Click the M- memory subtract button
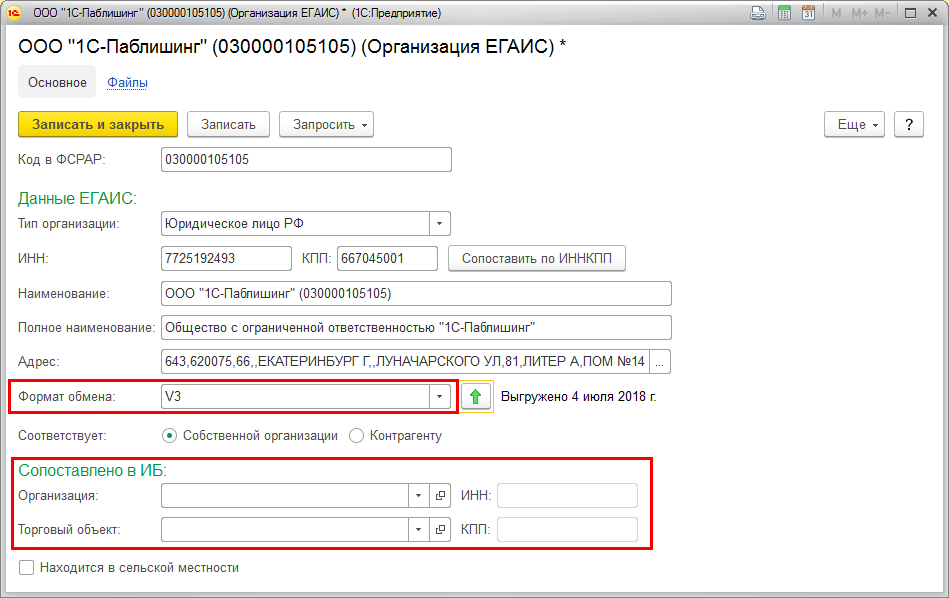 (882, 13)
